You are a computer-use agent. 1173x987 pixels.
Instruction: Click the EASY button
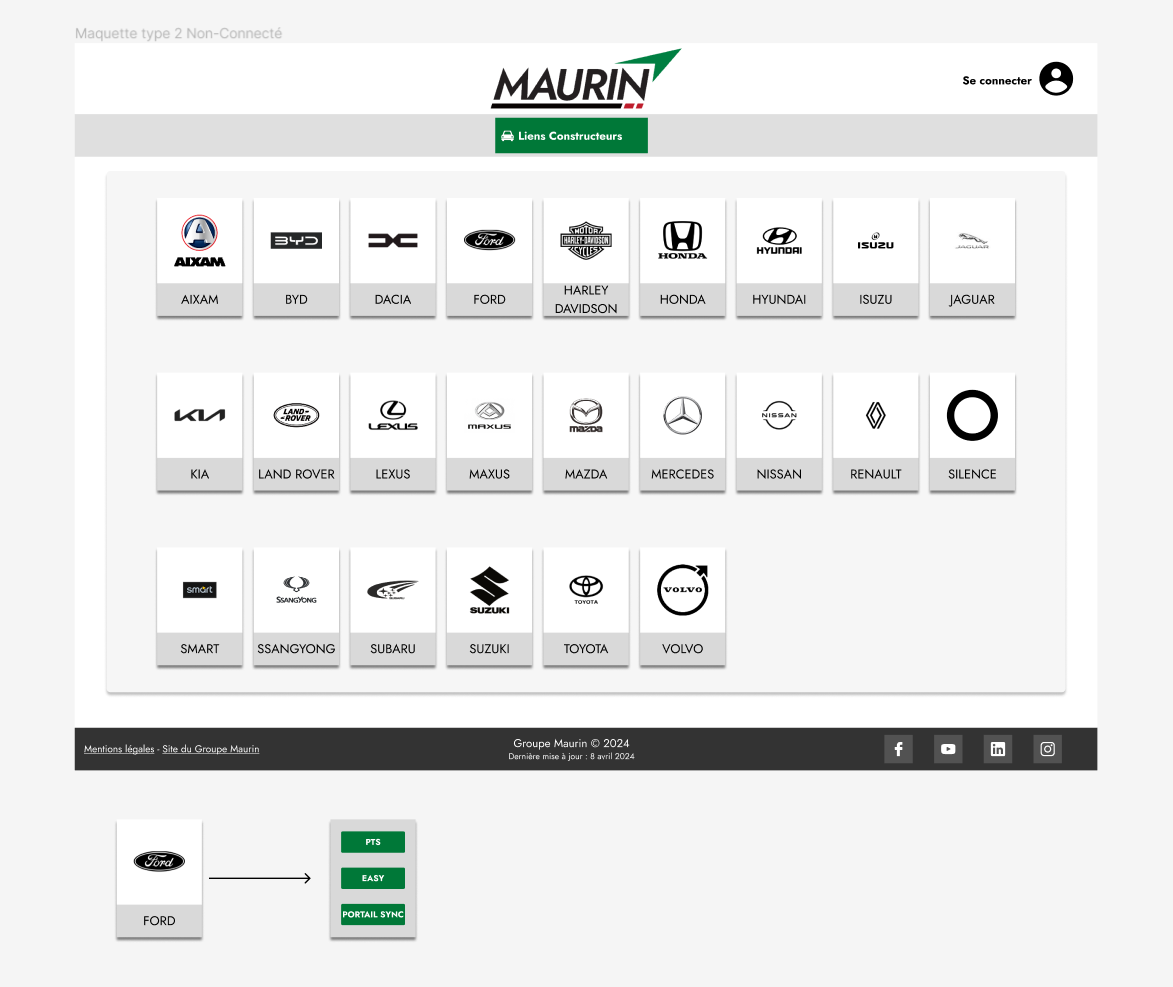(373, 878)
